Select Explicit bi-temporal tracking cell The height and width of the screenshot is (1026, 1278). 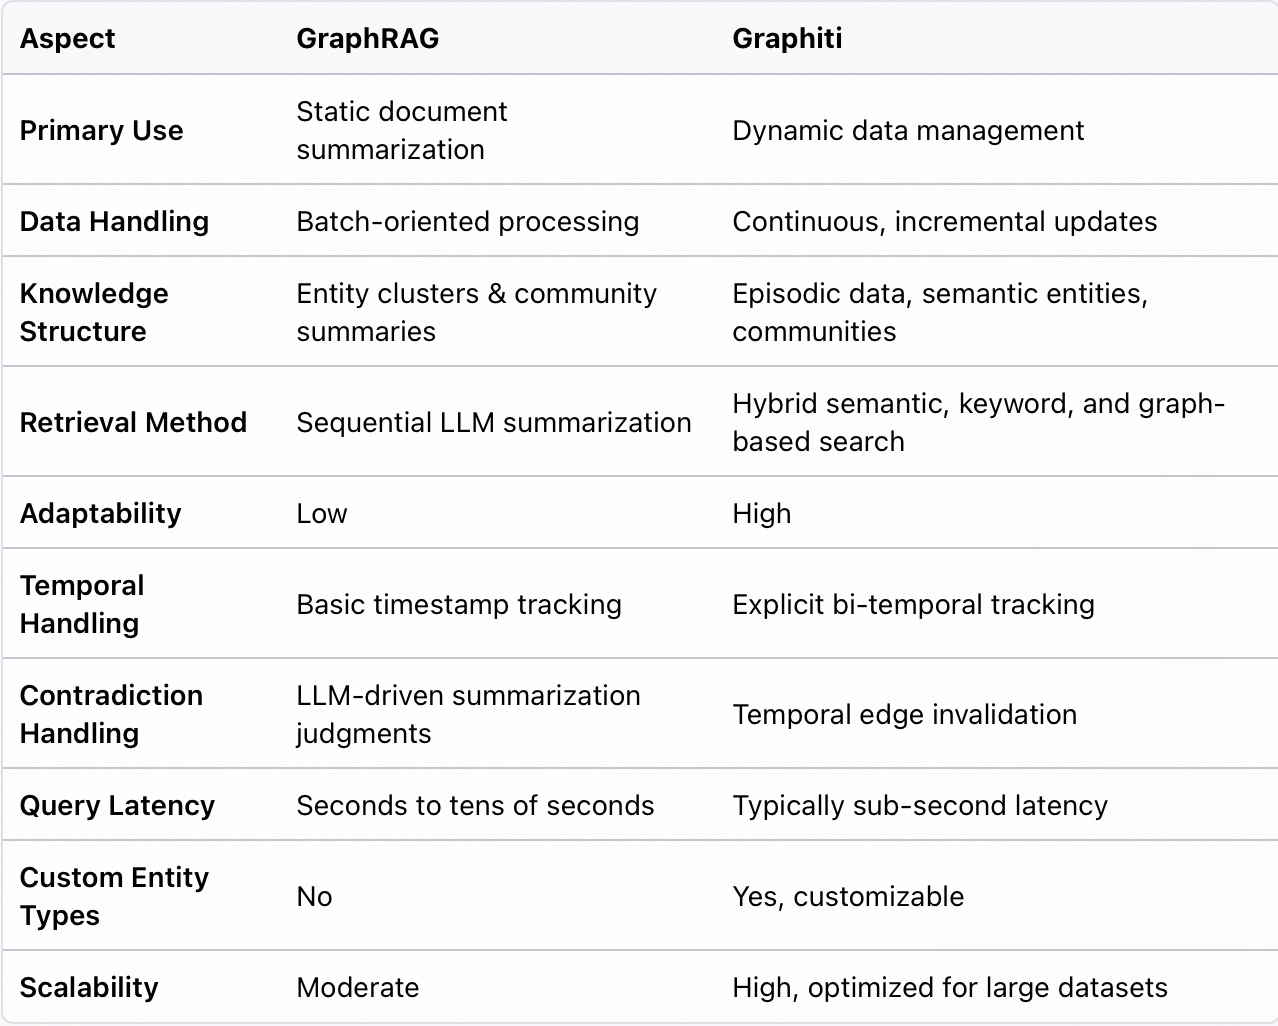[913, 605]
